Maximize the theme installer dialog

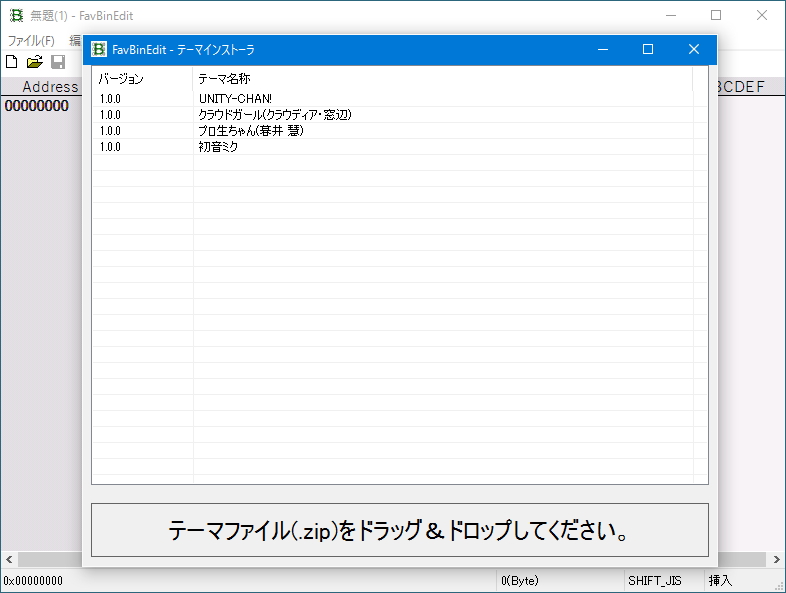[x=648, y=49]
